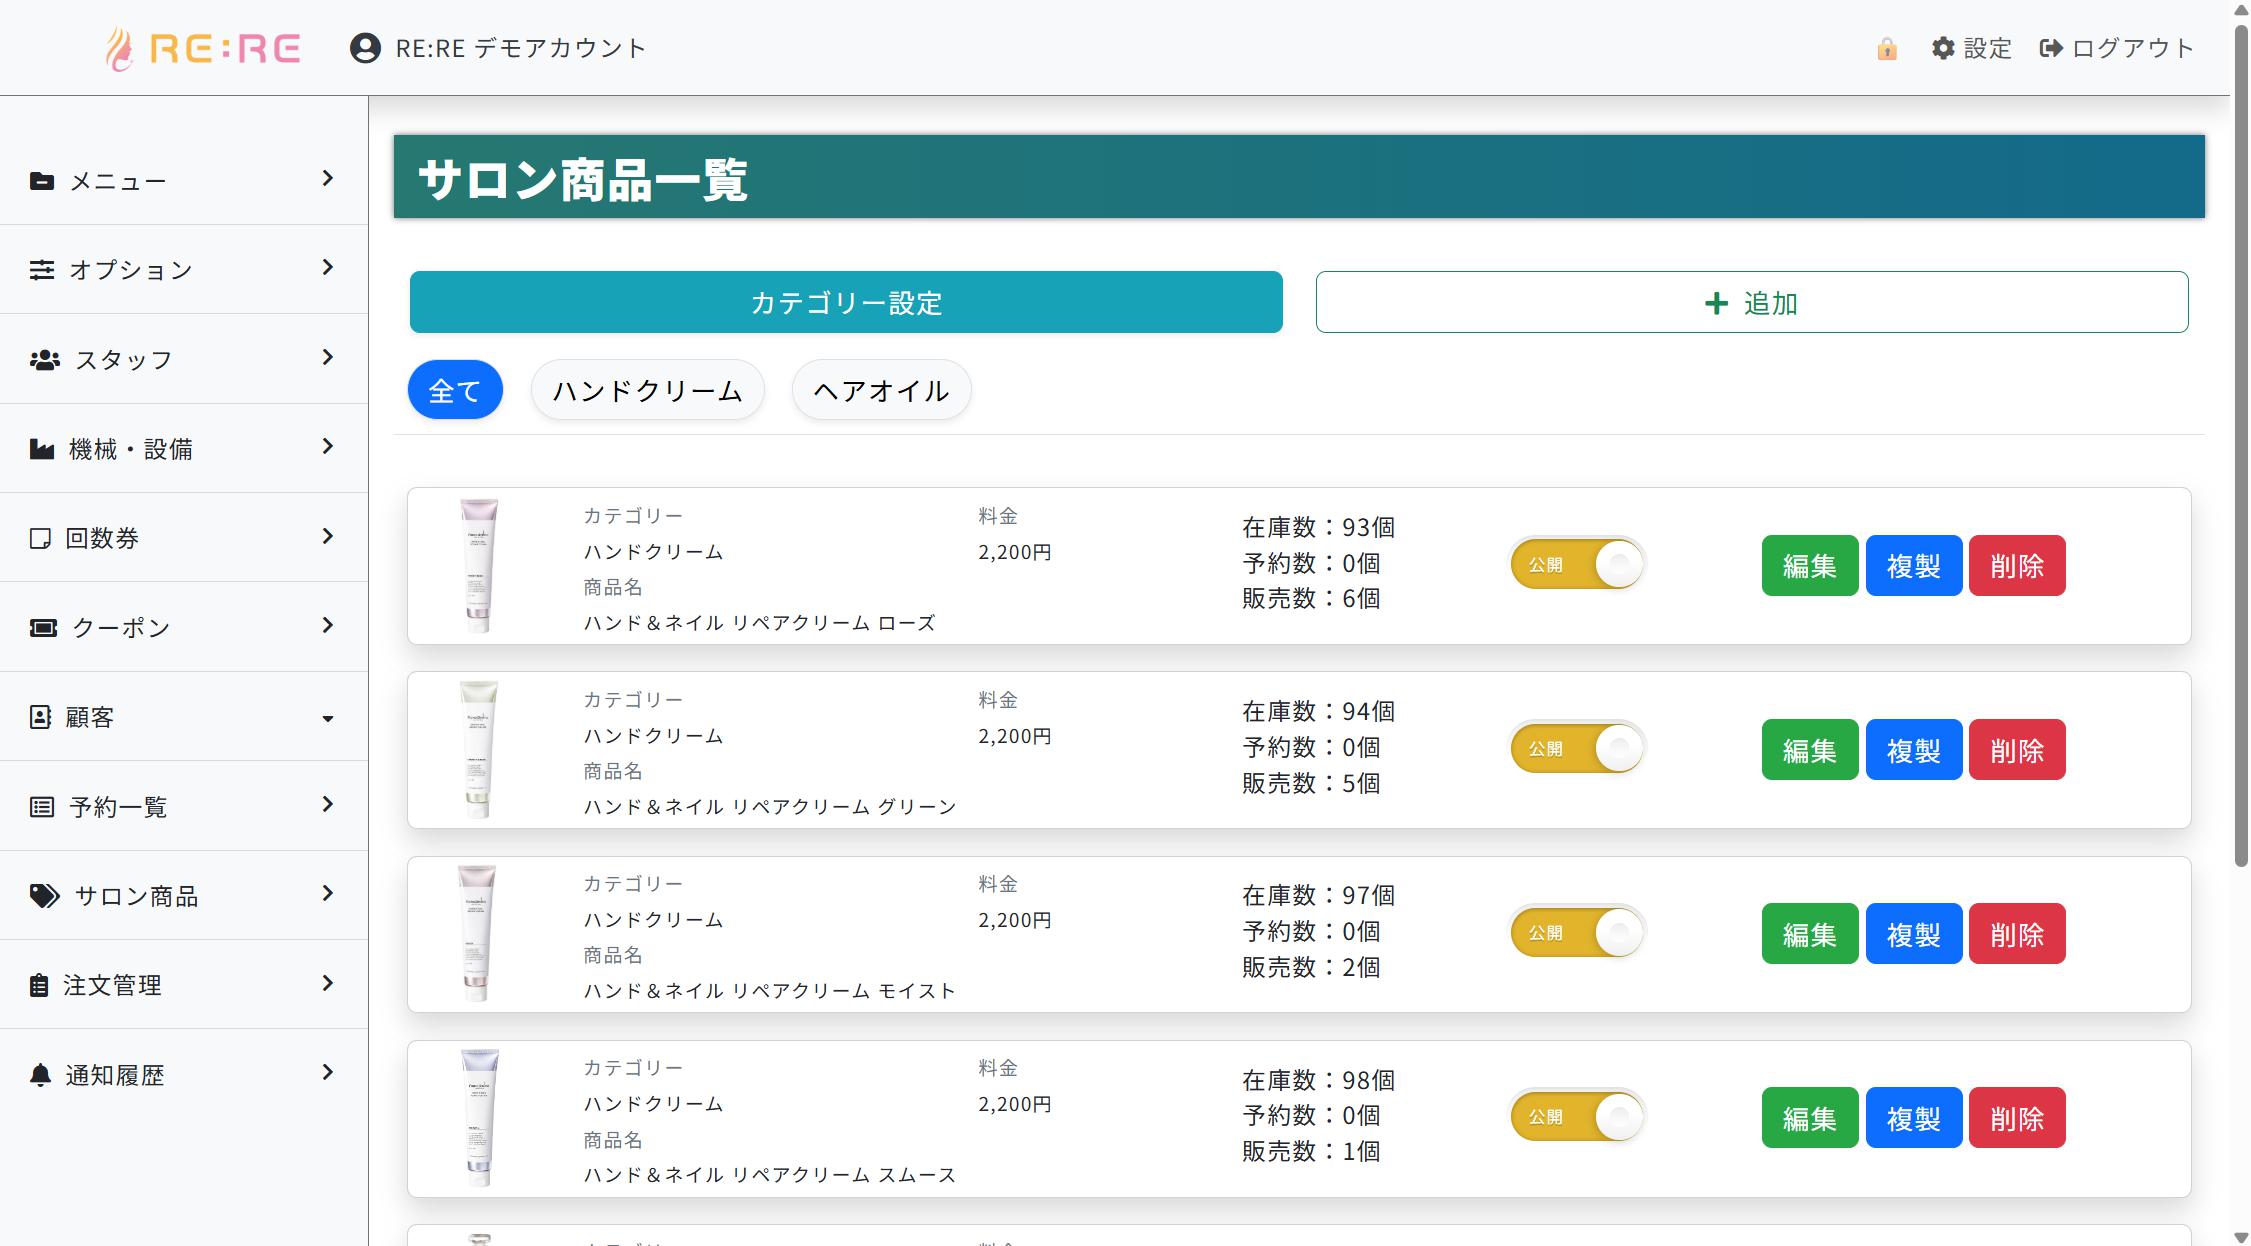Viewport: 2251px width, 1246px height.
Task: Disable 公開 for ハンド＆ネイル リペアクリーム ローズ
Action: [1575, 565]
